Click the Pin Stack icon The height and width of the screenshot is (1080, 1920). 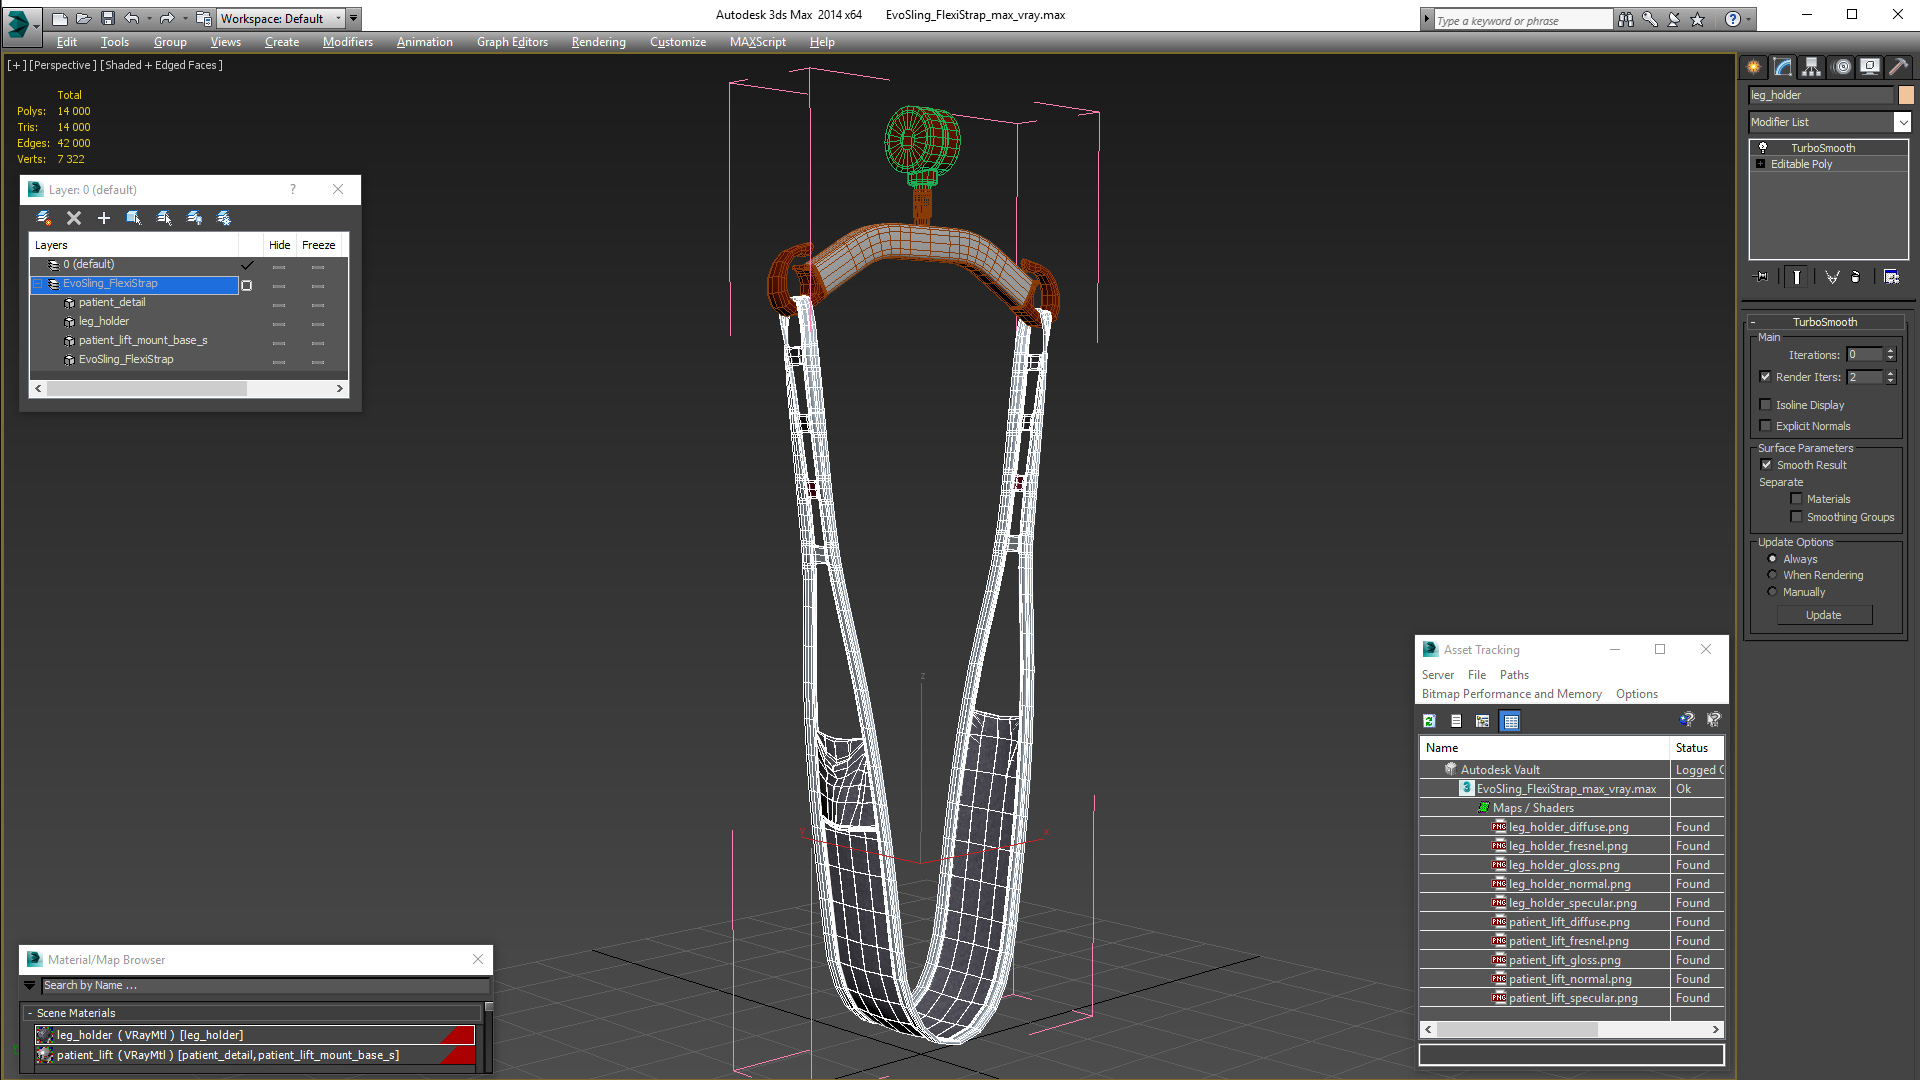coord(1762,277)
